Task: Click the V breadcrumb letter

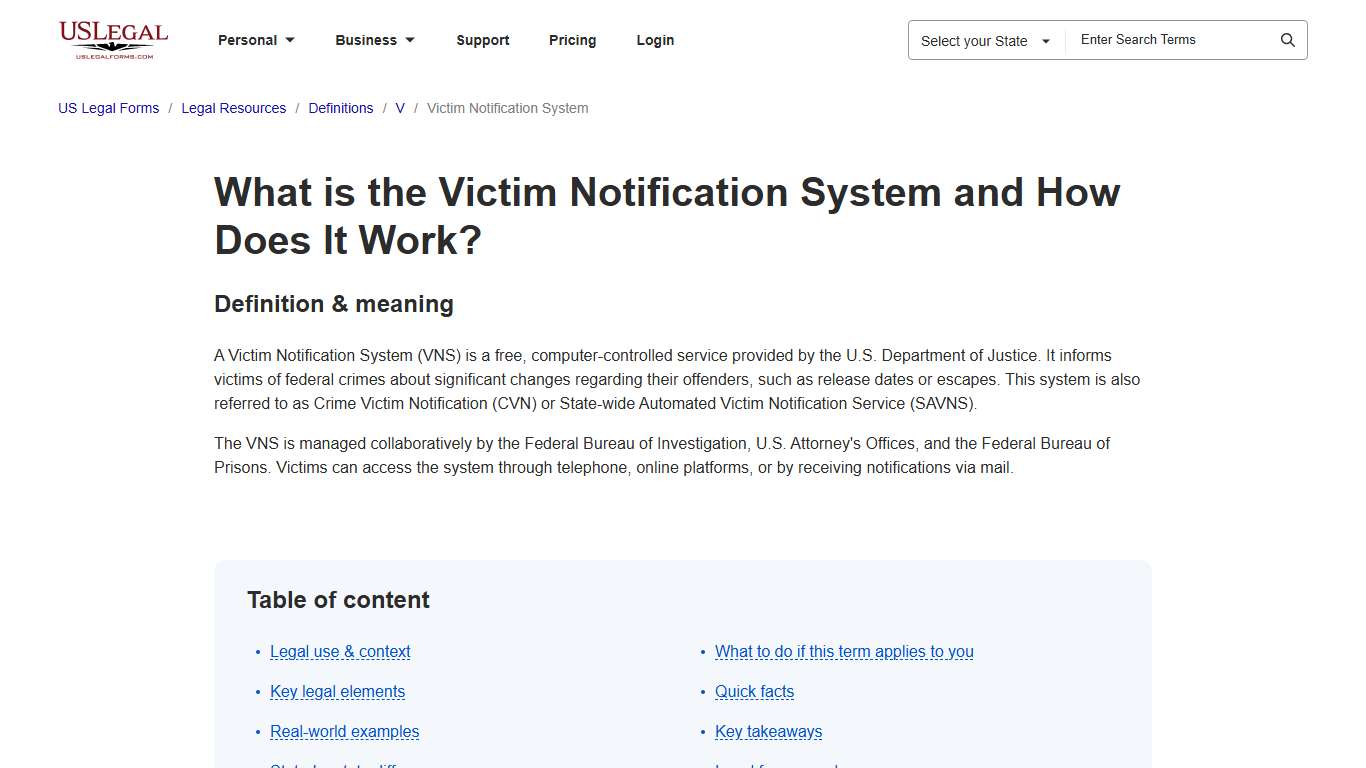Action: (399, 108)
